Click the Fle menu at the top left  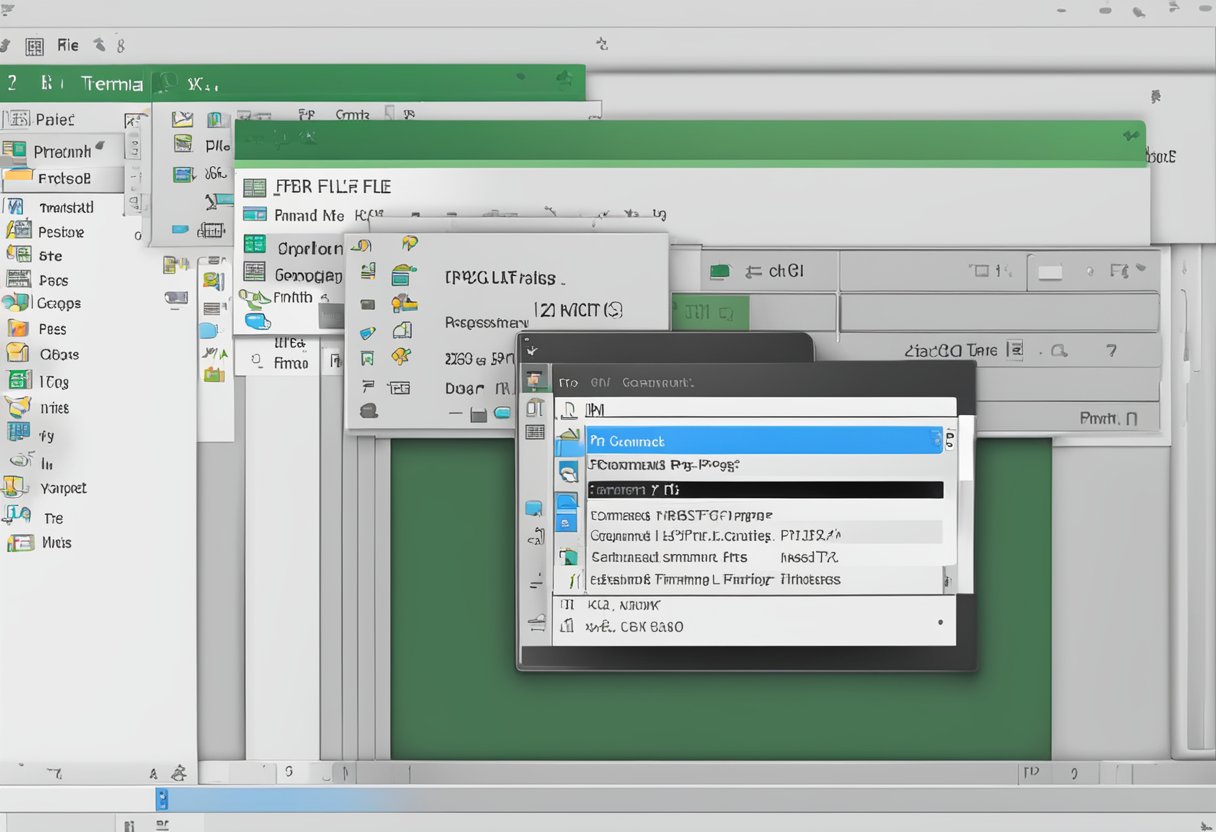pyautogui.click(x=67, y=45)
